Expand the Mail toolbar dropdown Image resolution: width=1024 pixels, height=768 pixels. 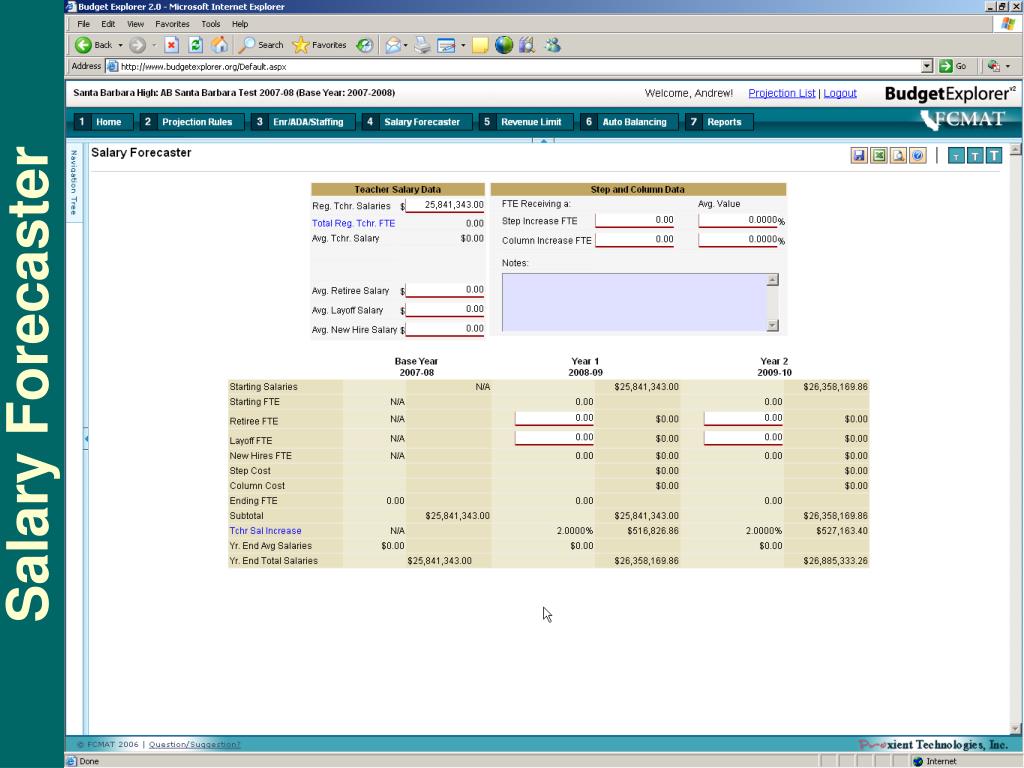coord(405,44)
